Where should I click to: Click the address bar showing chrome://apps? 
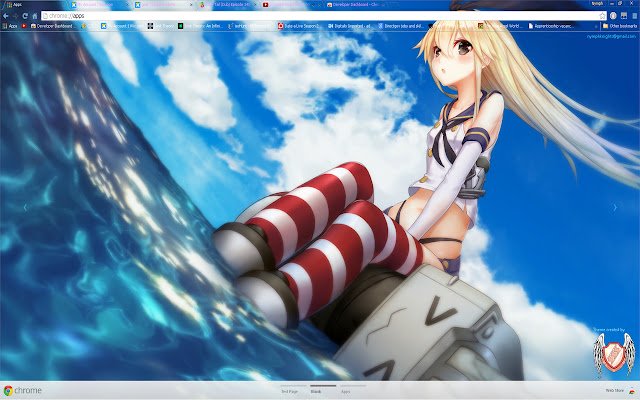[320, 16]
